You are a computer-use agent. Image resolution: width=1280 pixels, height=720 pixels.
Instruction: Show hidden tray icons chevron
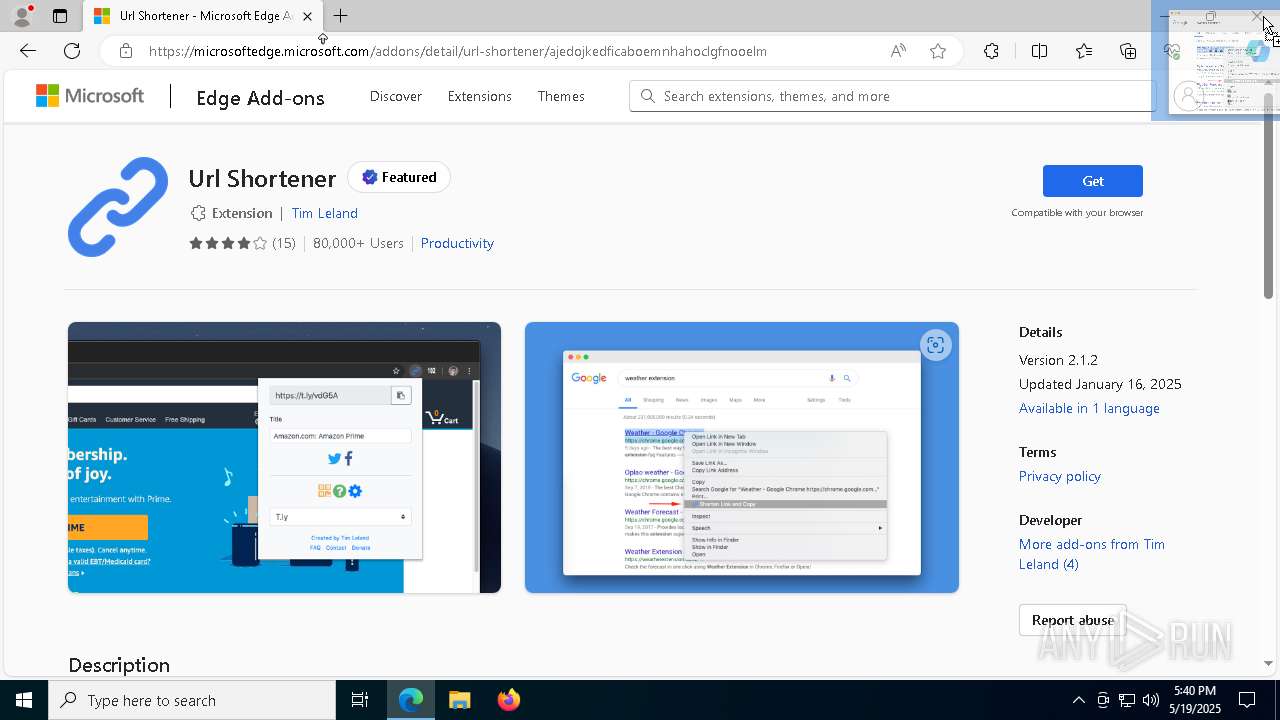click(x=1078, y=700)
